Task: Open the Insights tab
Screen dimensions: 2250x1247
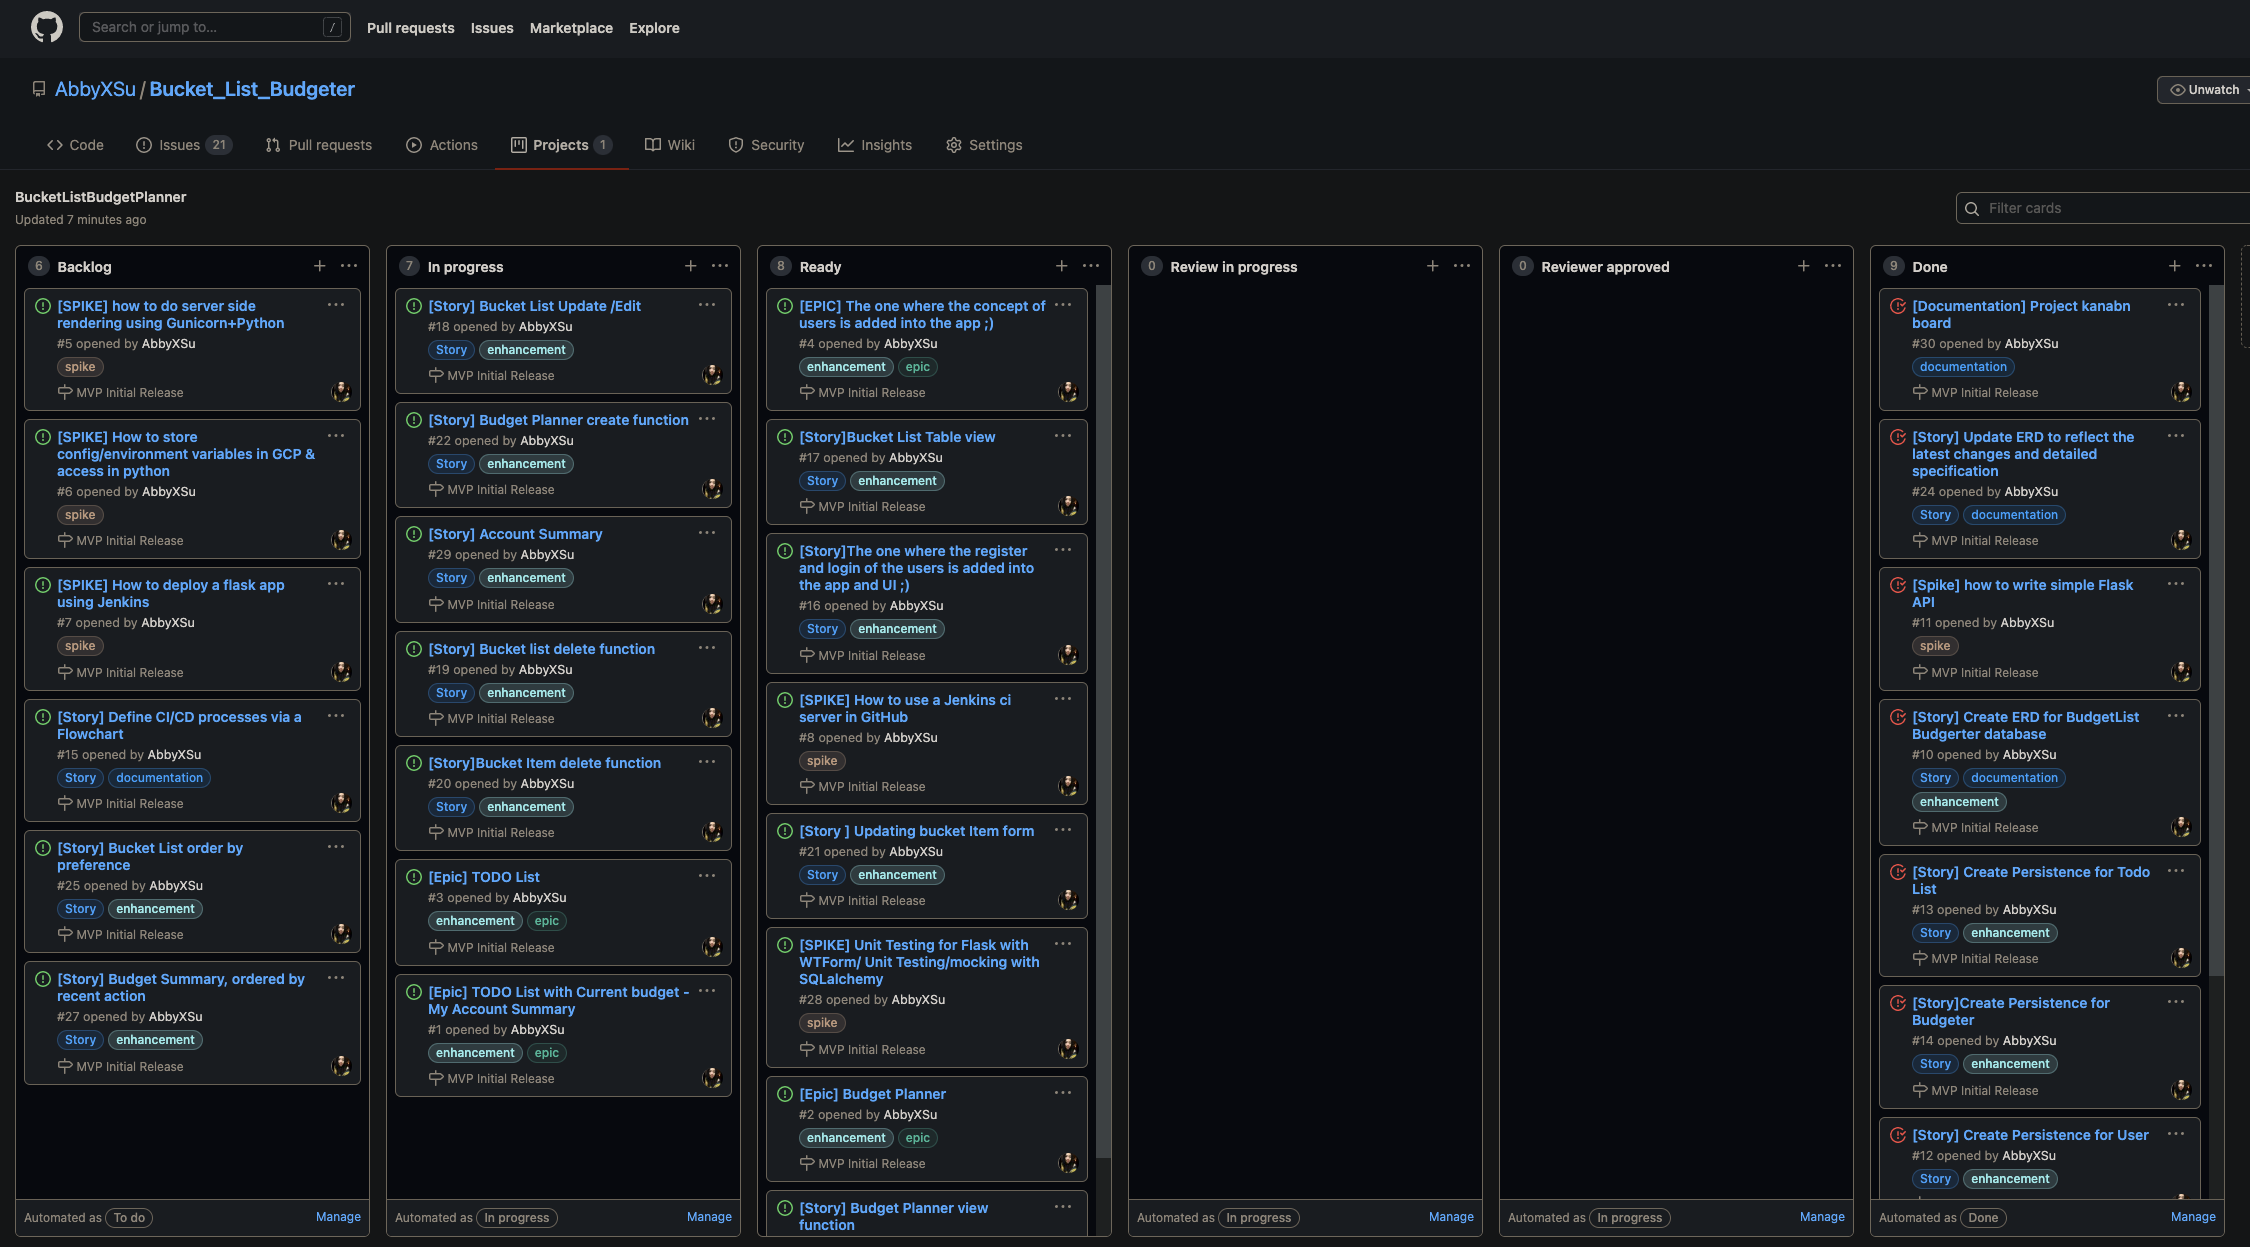Action: (875, 145)
